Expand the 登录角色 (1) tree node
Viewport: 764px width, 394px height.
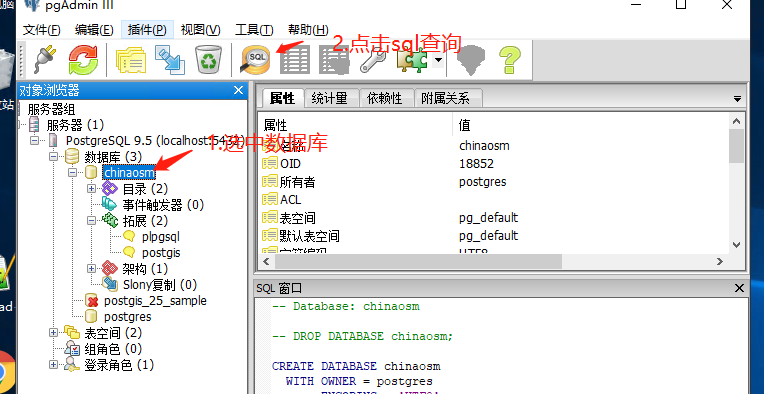[54, 364]
